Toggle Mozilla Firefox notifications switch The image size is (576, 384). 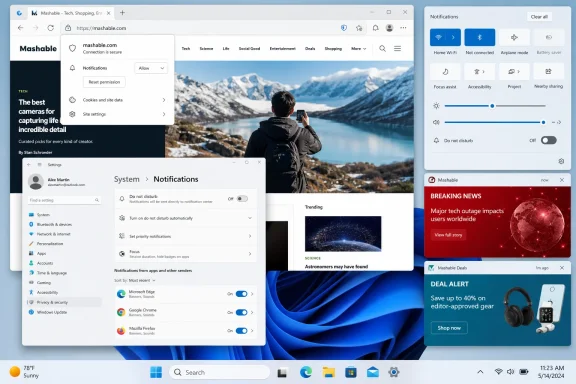[x=241, y=331]
